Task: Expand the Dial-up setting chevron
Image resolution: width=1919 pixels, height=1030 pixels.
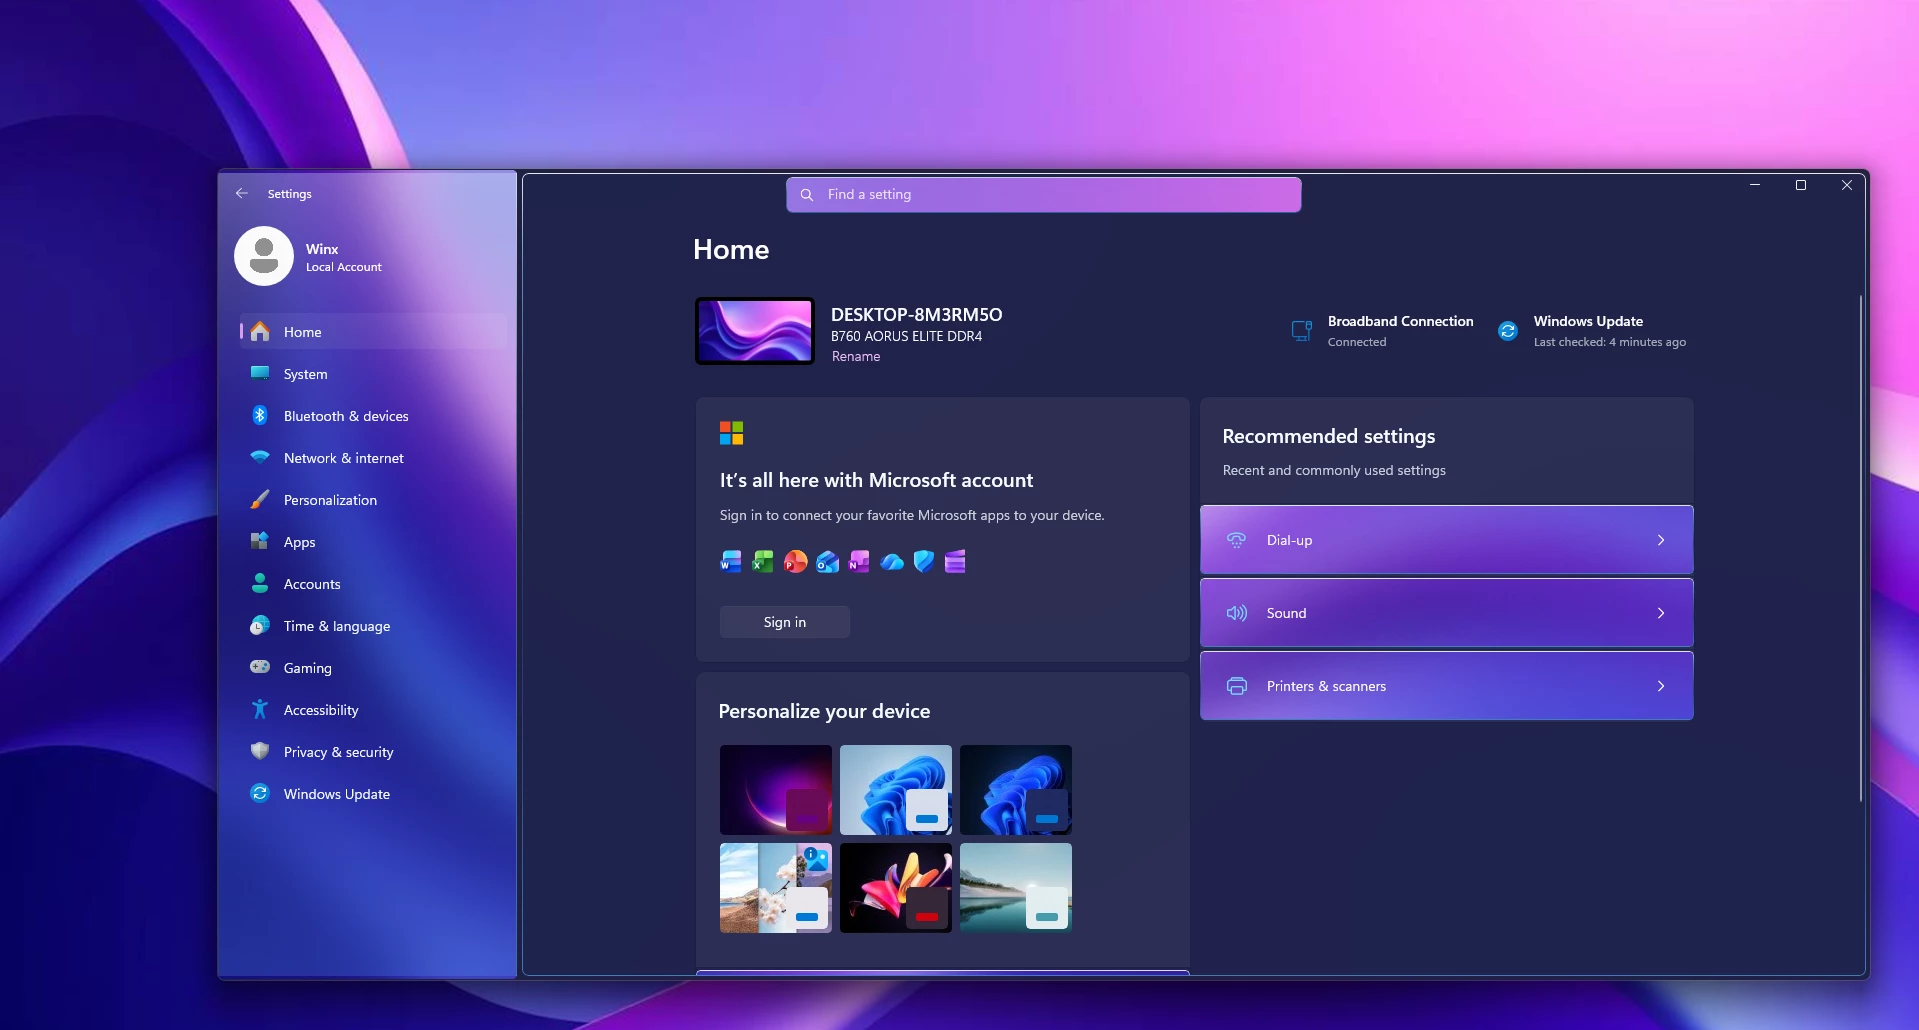Action: 1661,540
